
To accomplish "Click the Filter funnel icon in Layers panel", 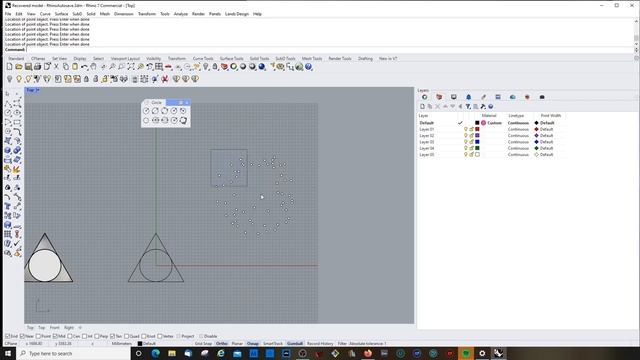I will coord(468,107).
